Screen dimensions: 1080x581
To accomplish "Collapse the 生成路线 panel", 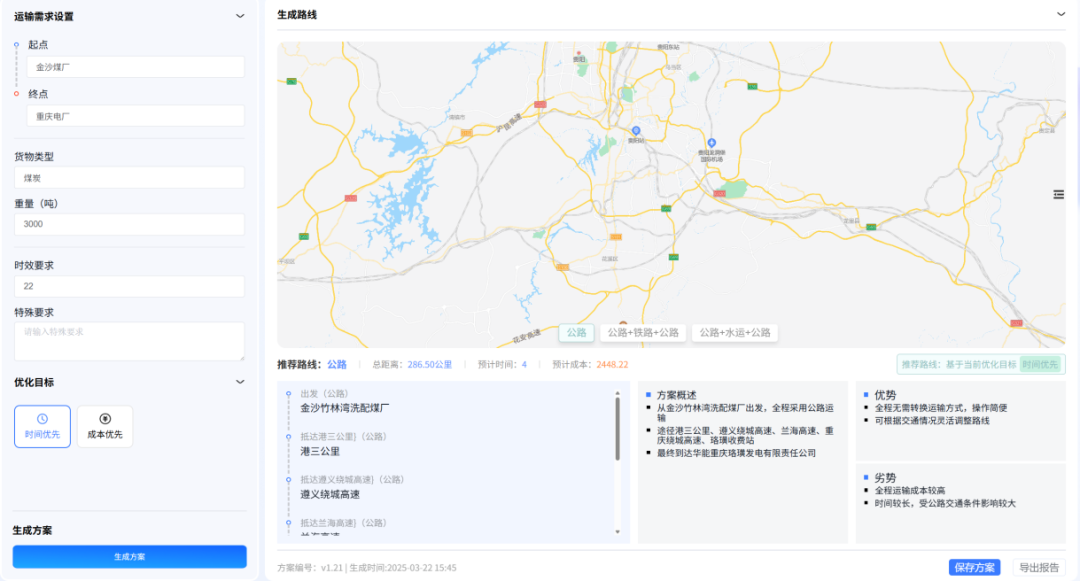I will pos(1060,14).
